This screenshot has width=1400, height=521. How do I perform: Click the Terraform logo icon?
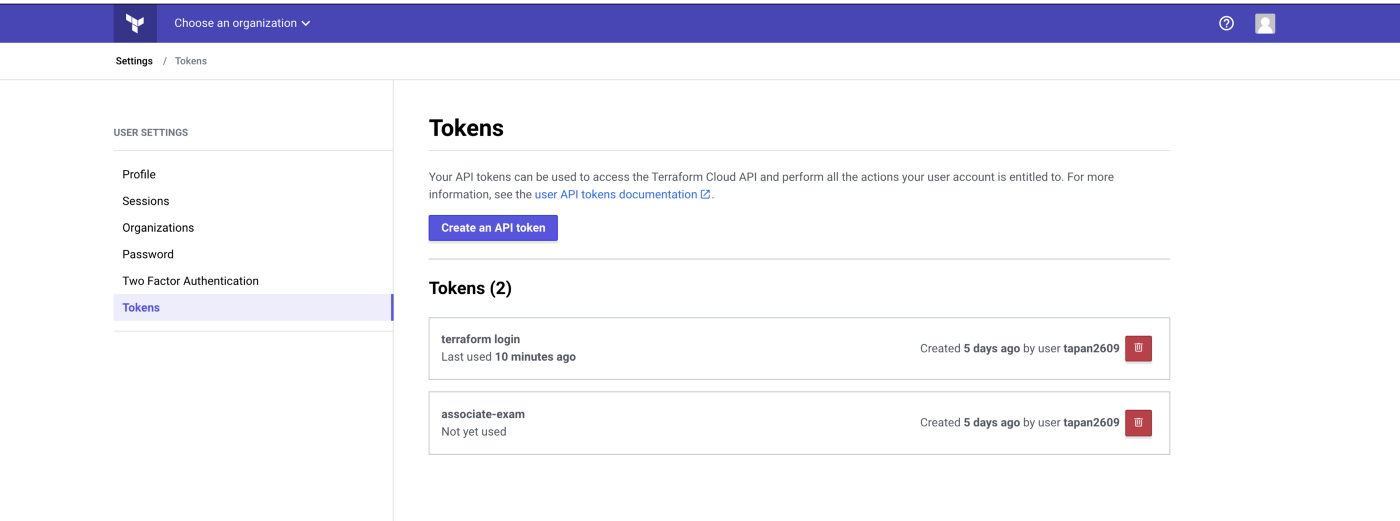point(135,23)
